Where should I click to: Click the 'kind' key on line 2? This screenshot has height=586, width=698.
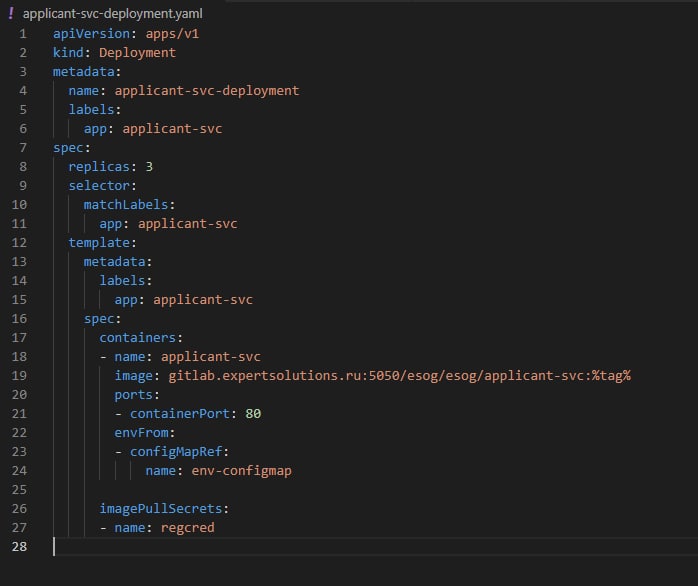click(x=68, y=53)
